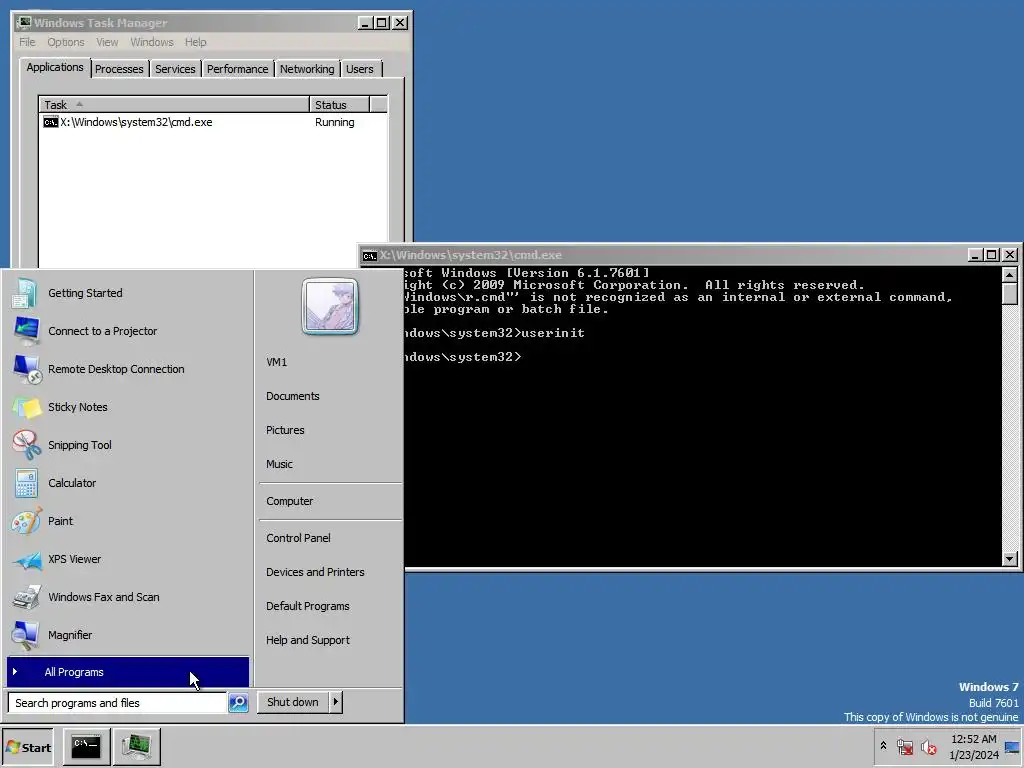Select cmd.exe task row in Task Manager
Viewport: 1024px width, 768px height.
click(213, 122)
